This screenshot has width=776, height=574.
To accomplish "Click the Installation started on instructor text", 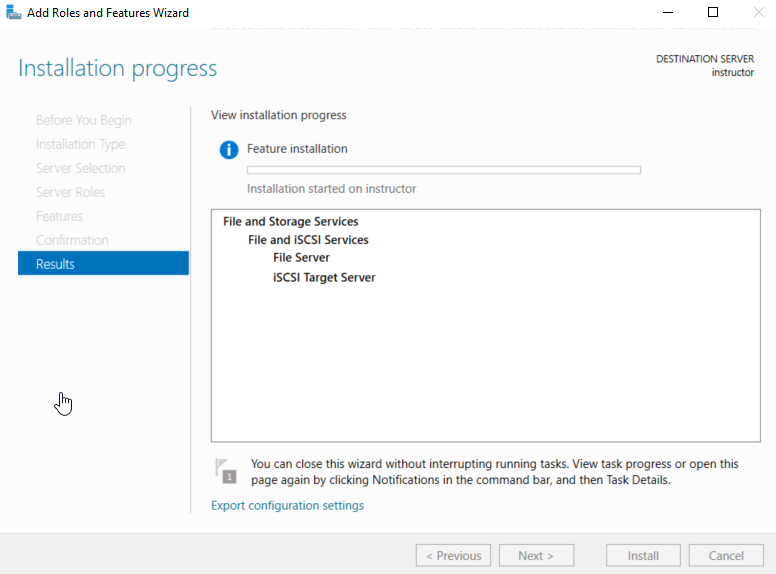I will 332,189.
